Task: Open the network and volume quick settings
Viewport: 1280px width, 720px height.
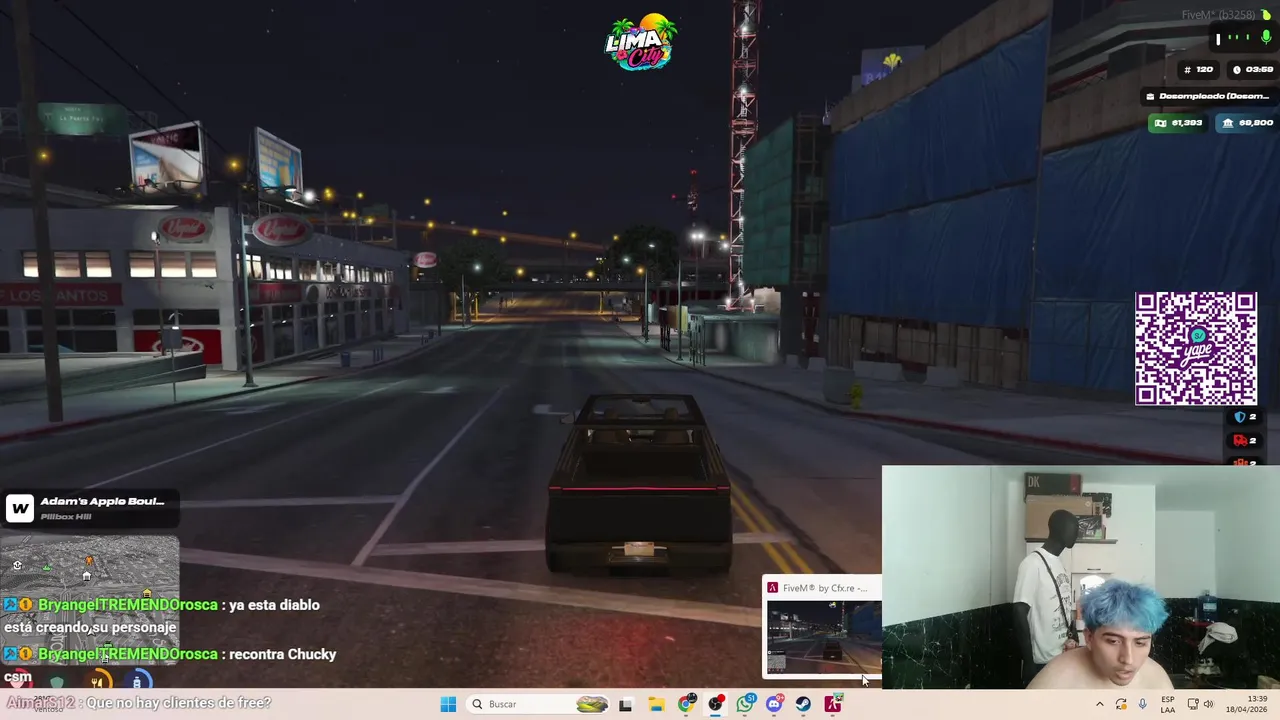Action: point(1200,704)
